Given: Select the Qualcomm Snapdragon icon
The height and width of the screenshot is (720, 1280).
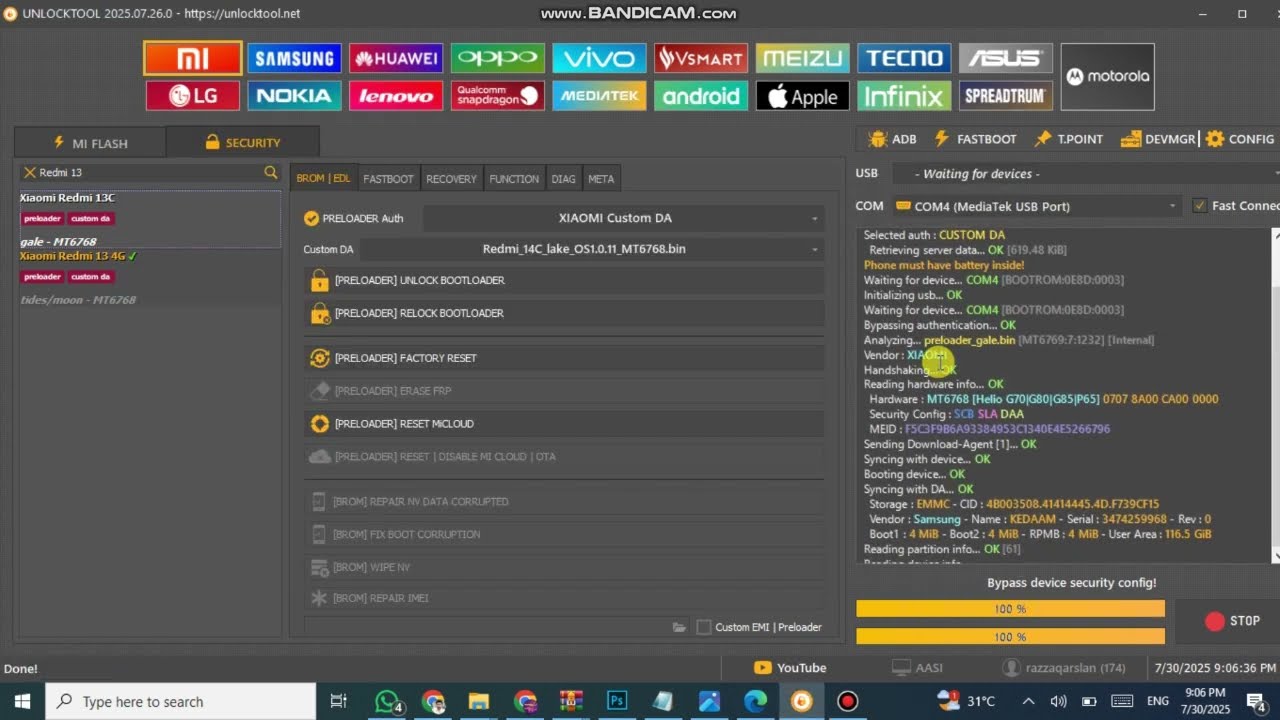Looking at the screenshot, I should (x=498, y=96).
